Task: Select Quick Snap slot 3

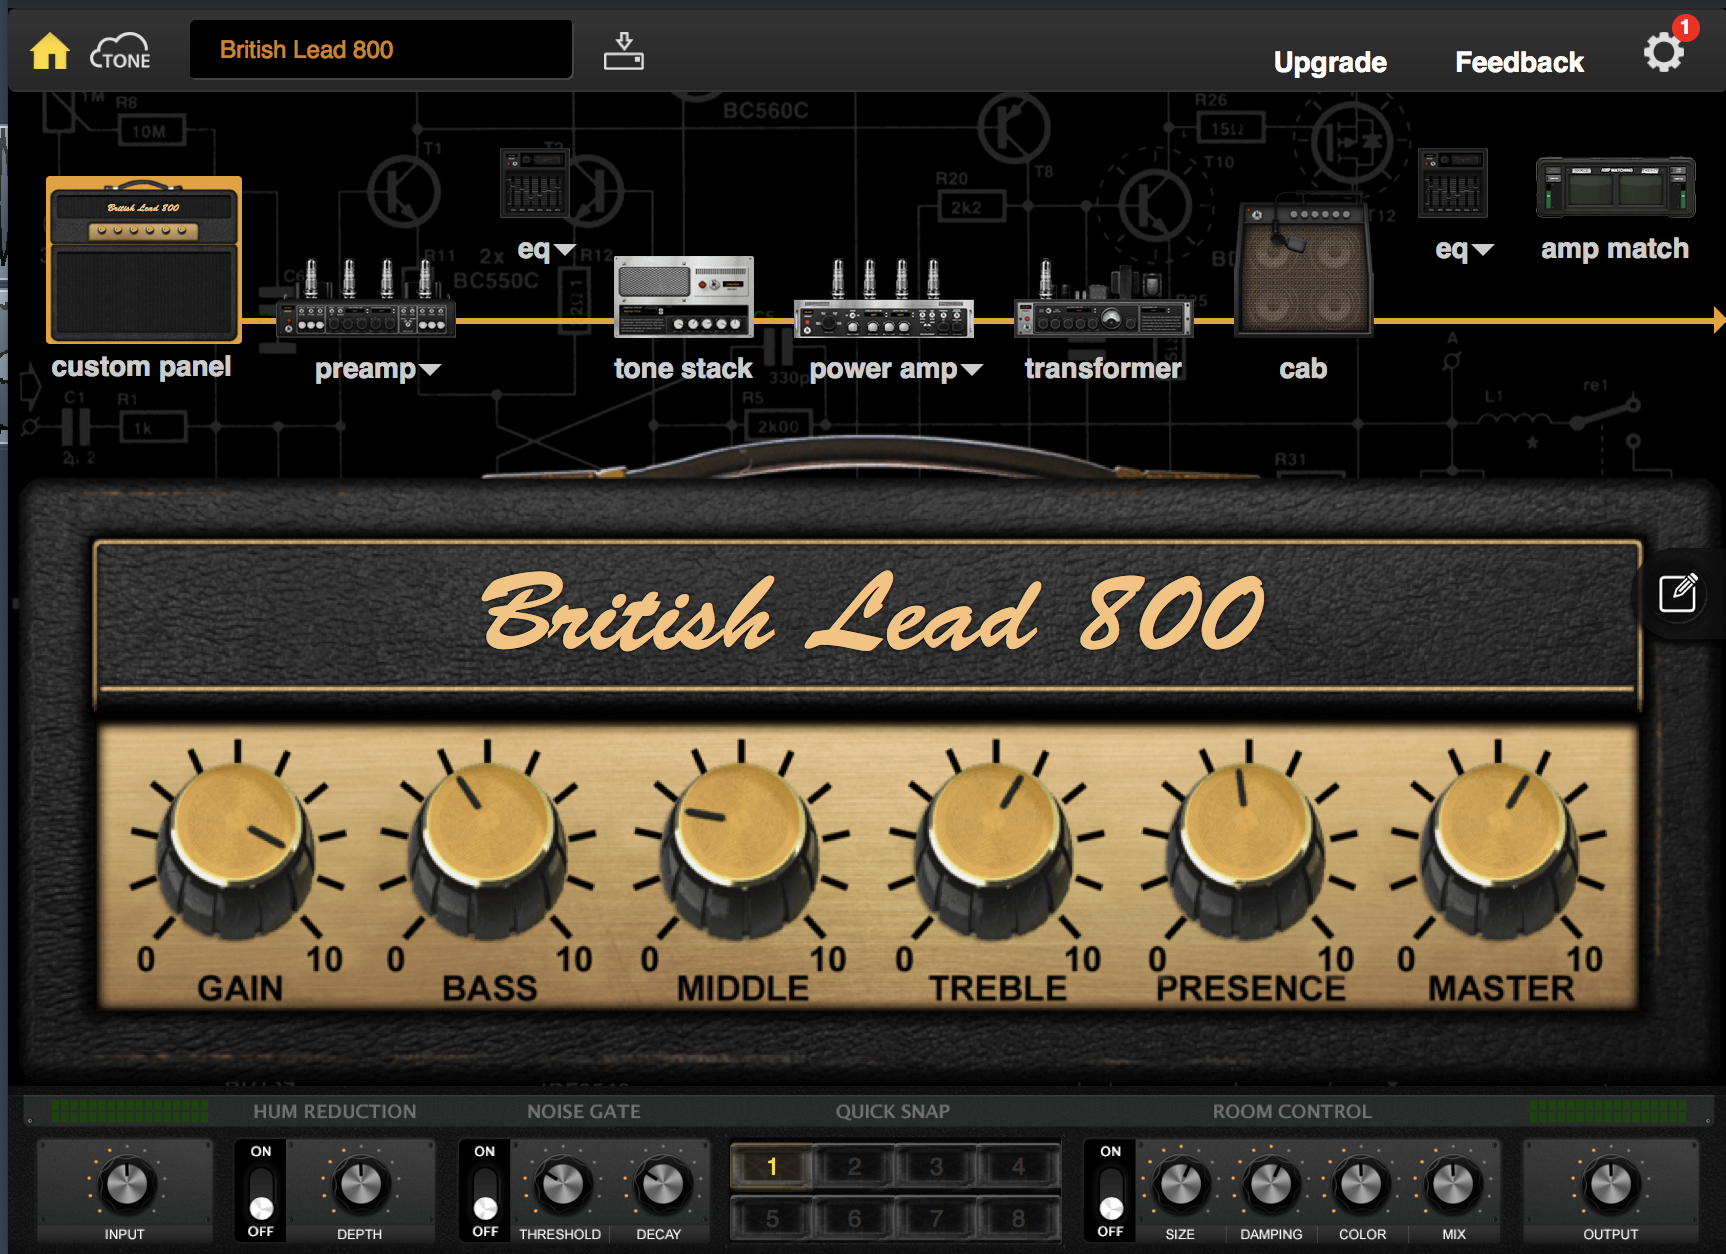Action: [936, 1166]
